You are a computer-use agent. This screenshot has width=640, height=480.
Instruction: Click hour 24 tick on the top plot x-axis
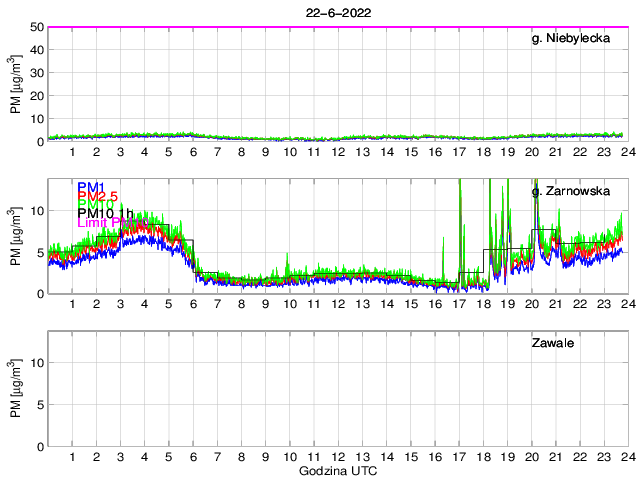pos(626,151)
